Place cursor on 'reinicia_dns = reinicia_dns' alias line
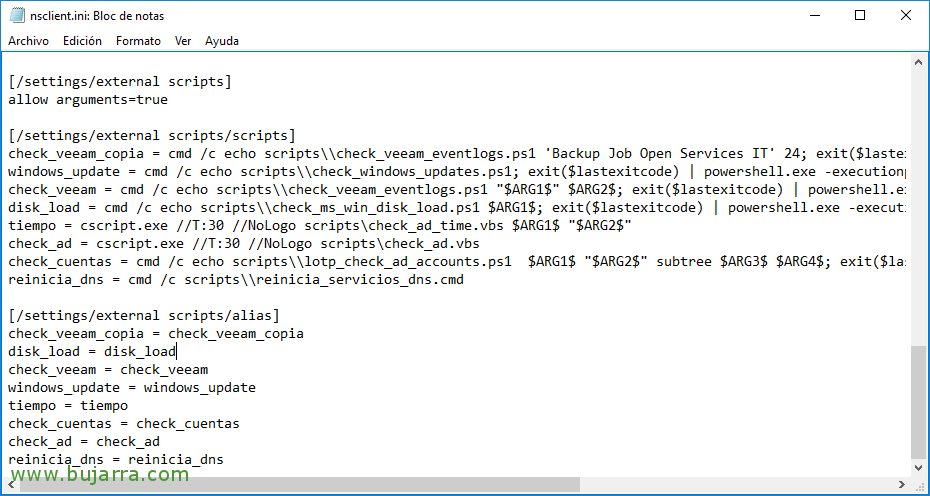The width and height of the screenshot is (930, 496). point(116,460)
